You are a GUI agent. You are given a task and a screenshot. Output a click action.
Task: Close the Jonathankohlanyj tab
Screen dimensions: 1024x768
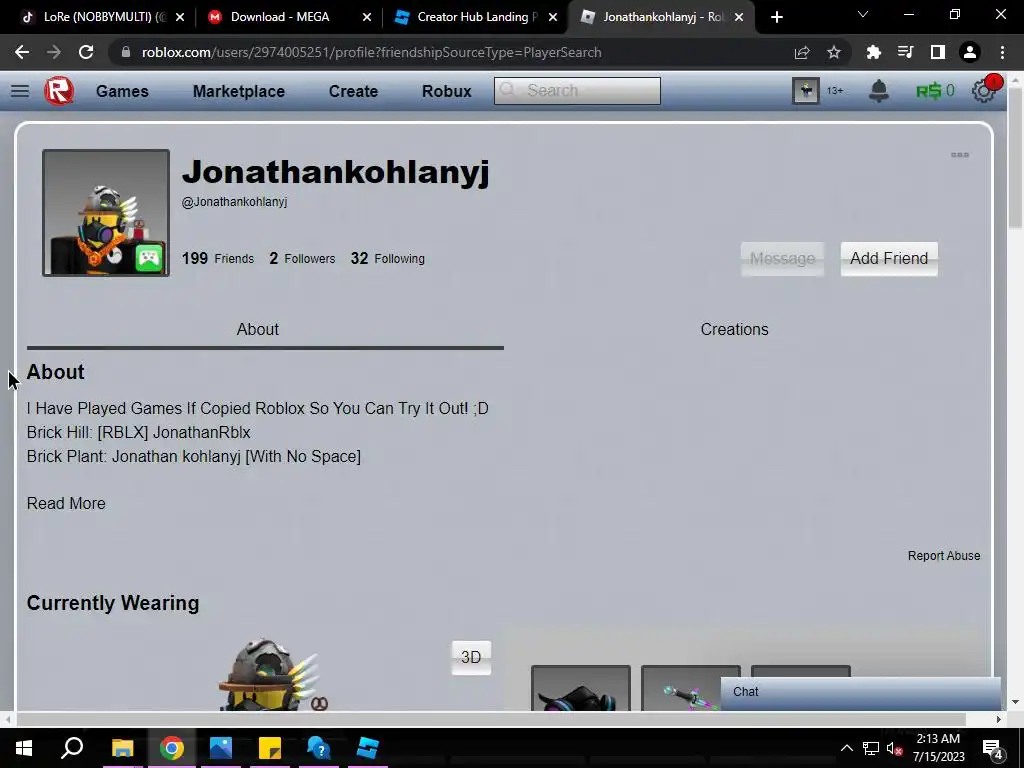739,17
